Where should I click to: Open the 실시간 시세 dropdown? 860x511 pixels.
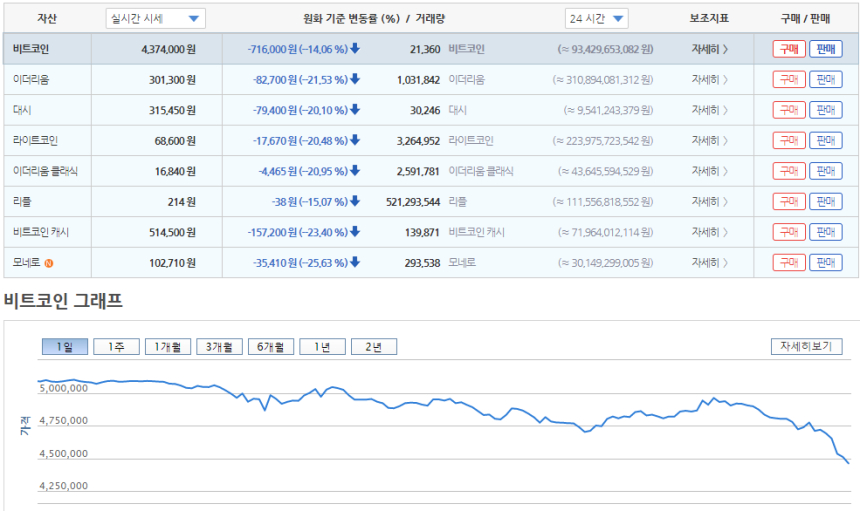tap(155, 19)
